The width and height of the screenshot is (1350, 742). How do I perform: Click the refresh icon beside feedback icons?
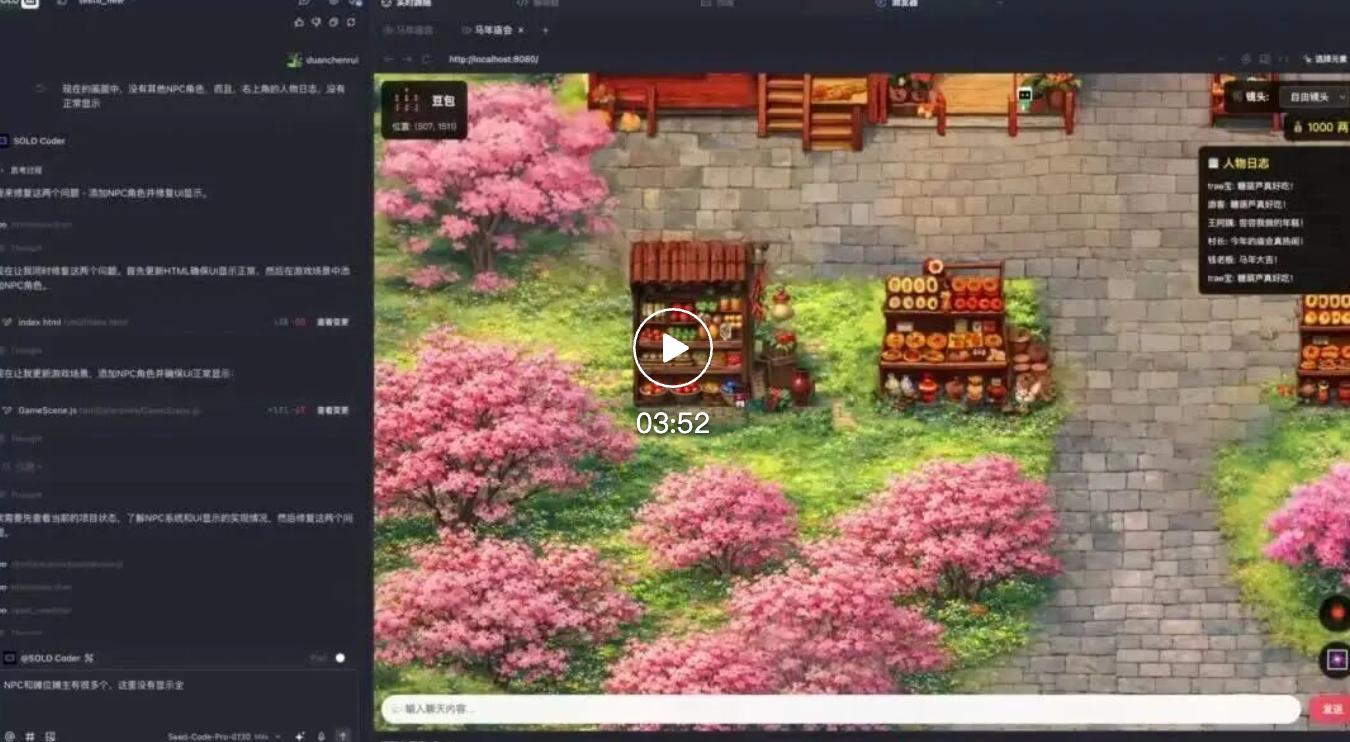click(351, 22)
